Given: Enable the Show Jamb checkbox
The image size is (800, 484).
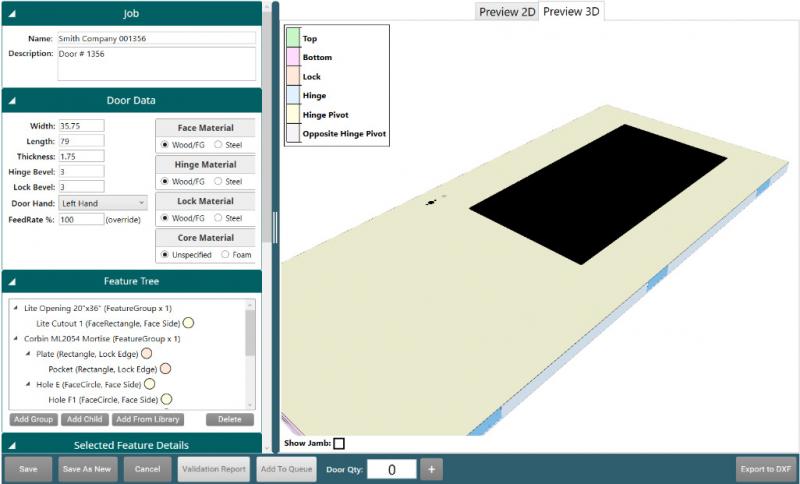Looking at the screenshot, I should (x=339, y=443).
